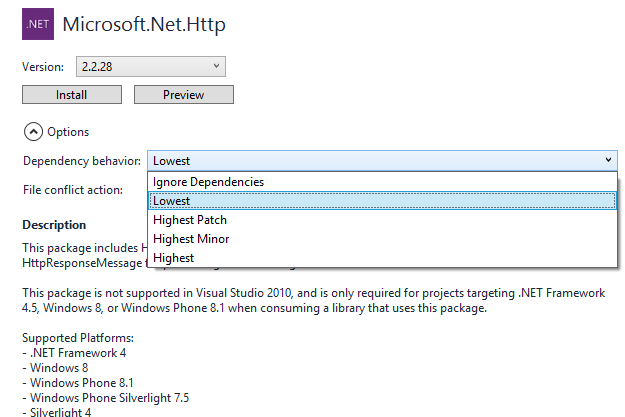
Task: Select Ignore Dependencies from the list
Action: coord(382,182)
